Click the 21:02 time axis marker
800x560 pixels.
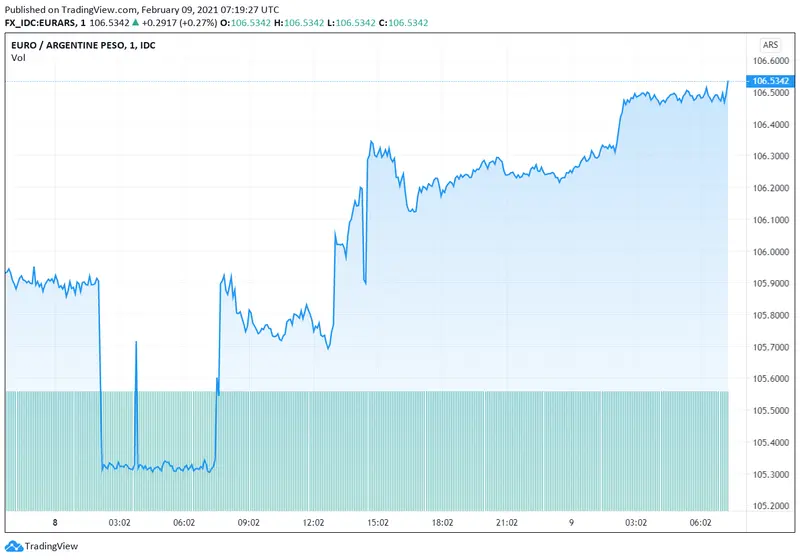[507, 521]
